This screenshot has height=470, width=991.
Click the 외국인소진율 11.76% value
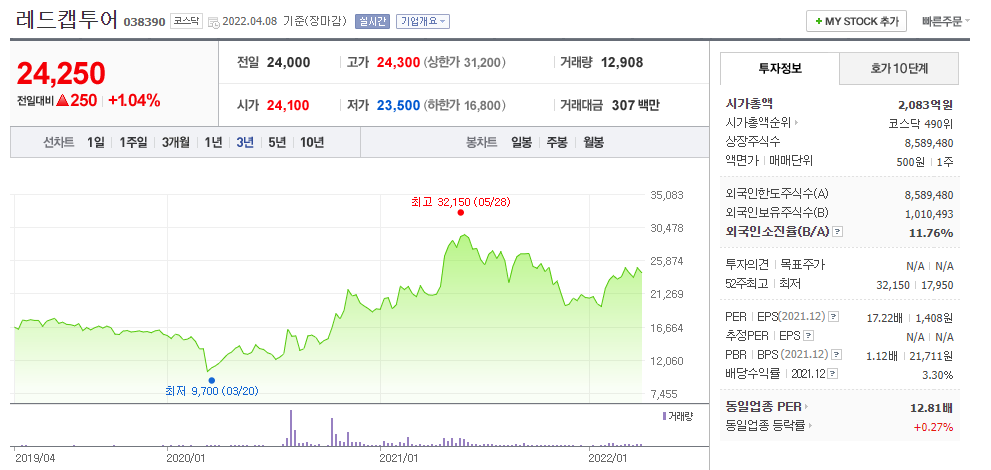tap(931, 232)
